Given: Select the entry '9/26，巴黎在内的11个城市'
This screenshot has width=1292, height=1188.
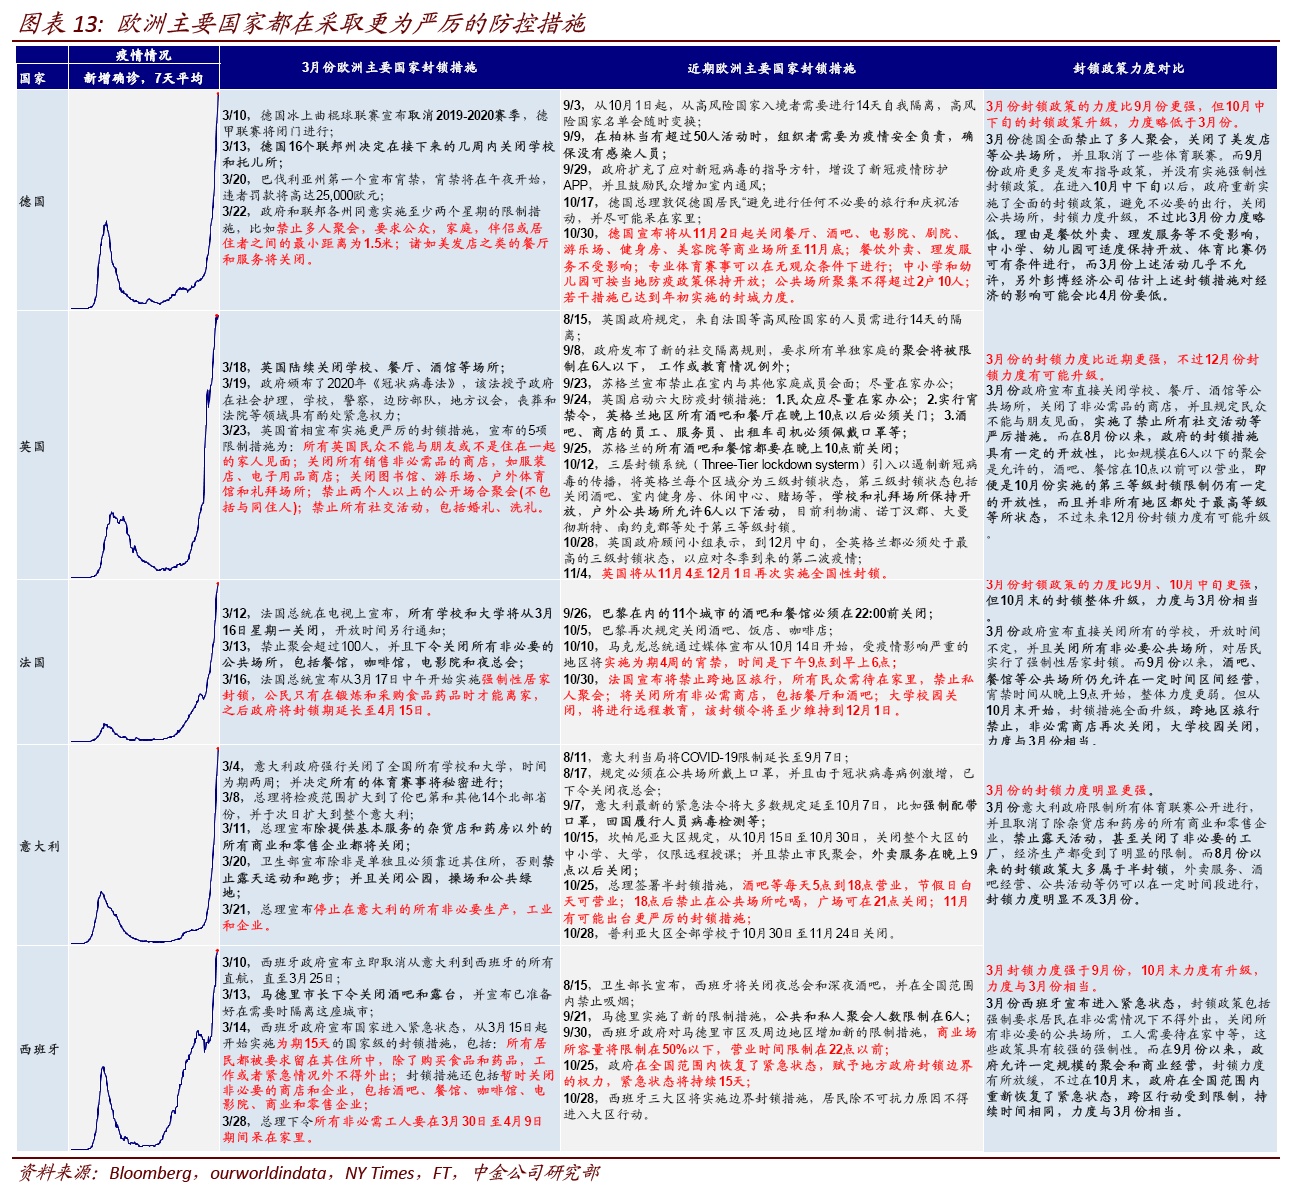Looking at the screenshot, I should [747, 613].
